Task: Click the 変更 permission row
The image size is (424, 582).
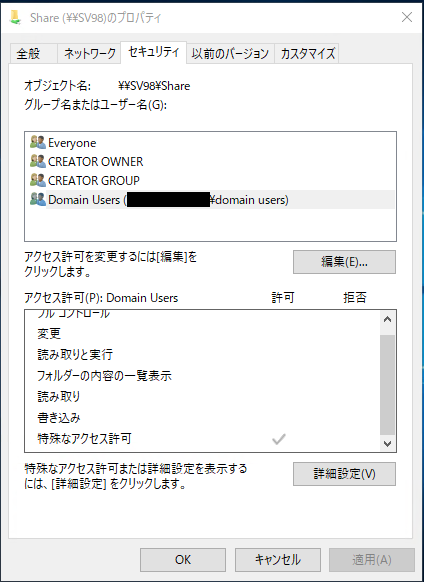Action: pos(202,334)
